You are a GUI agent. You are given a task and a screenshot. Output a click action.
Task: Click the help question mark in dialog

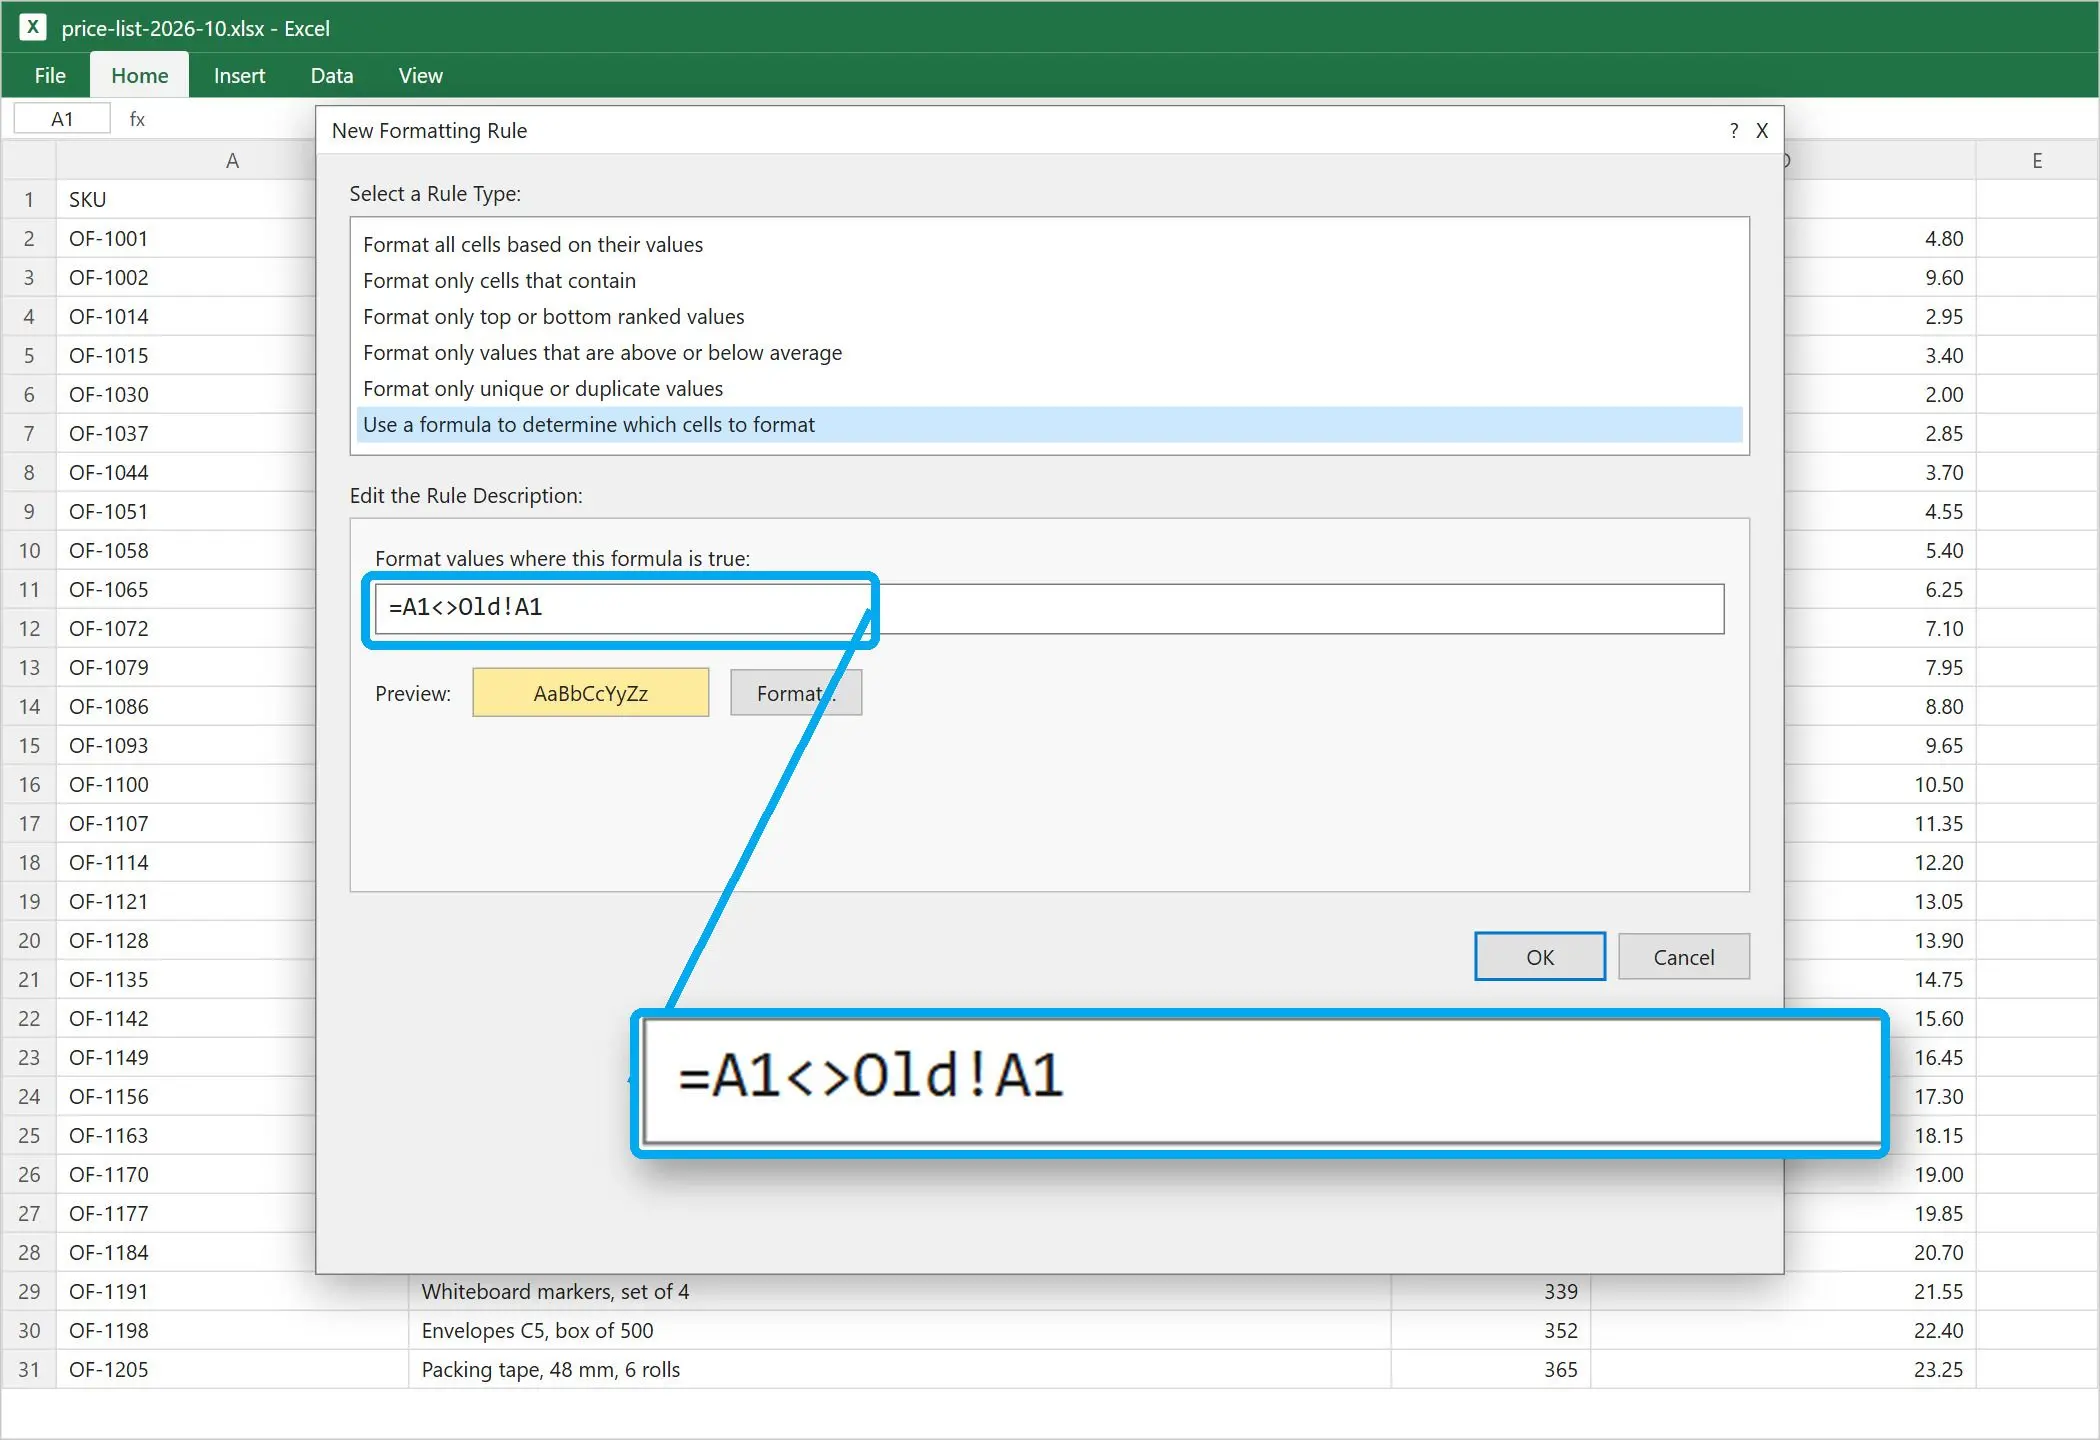[1733, 131]
